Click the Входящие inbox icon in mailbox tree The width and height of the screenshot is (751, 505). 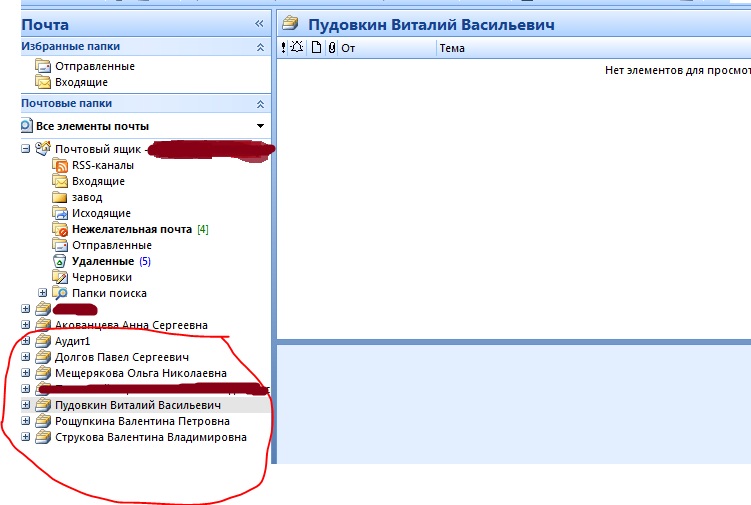pyautogui.click(x=60, y=181)
